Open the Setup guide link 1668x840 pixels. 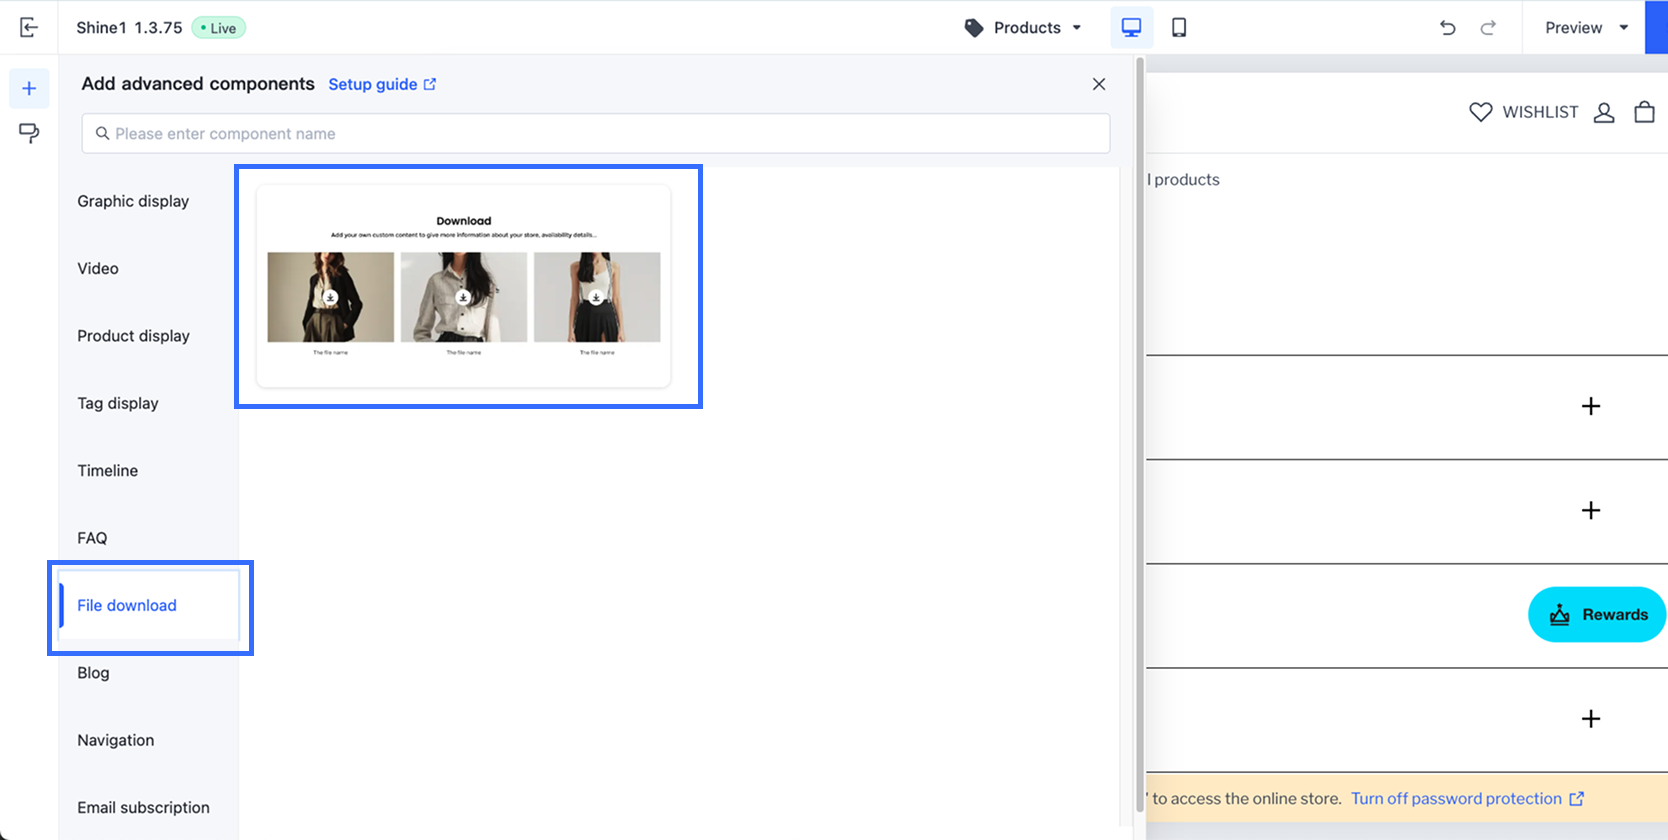coord(382,84)
